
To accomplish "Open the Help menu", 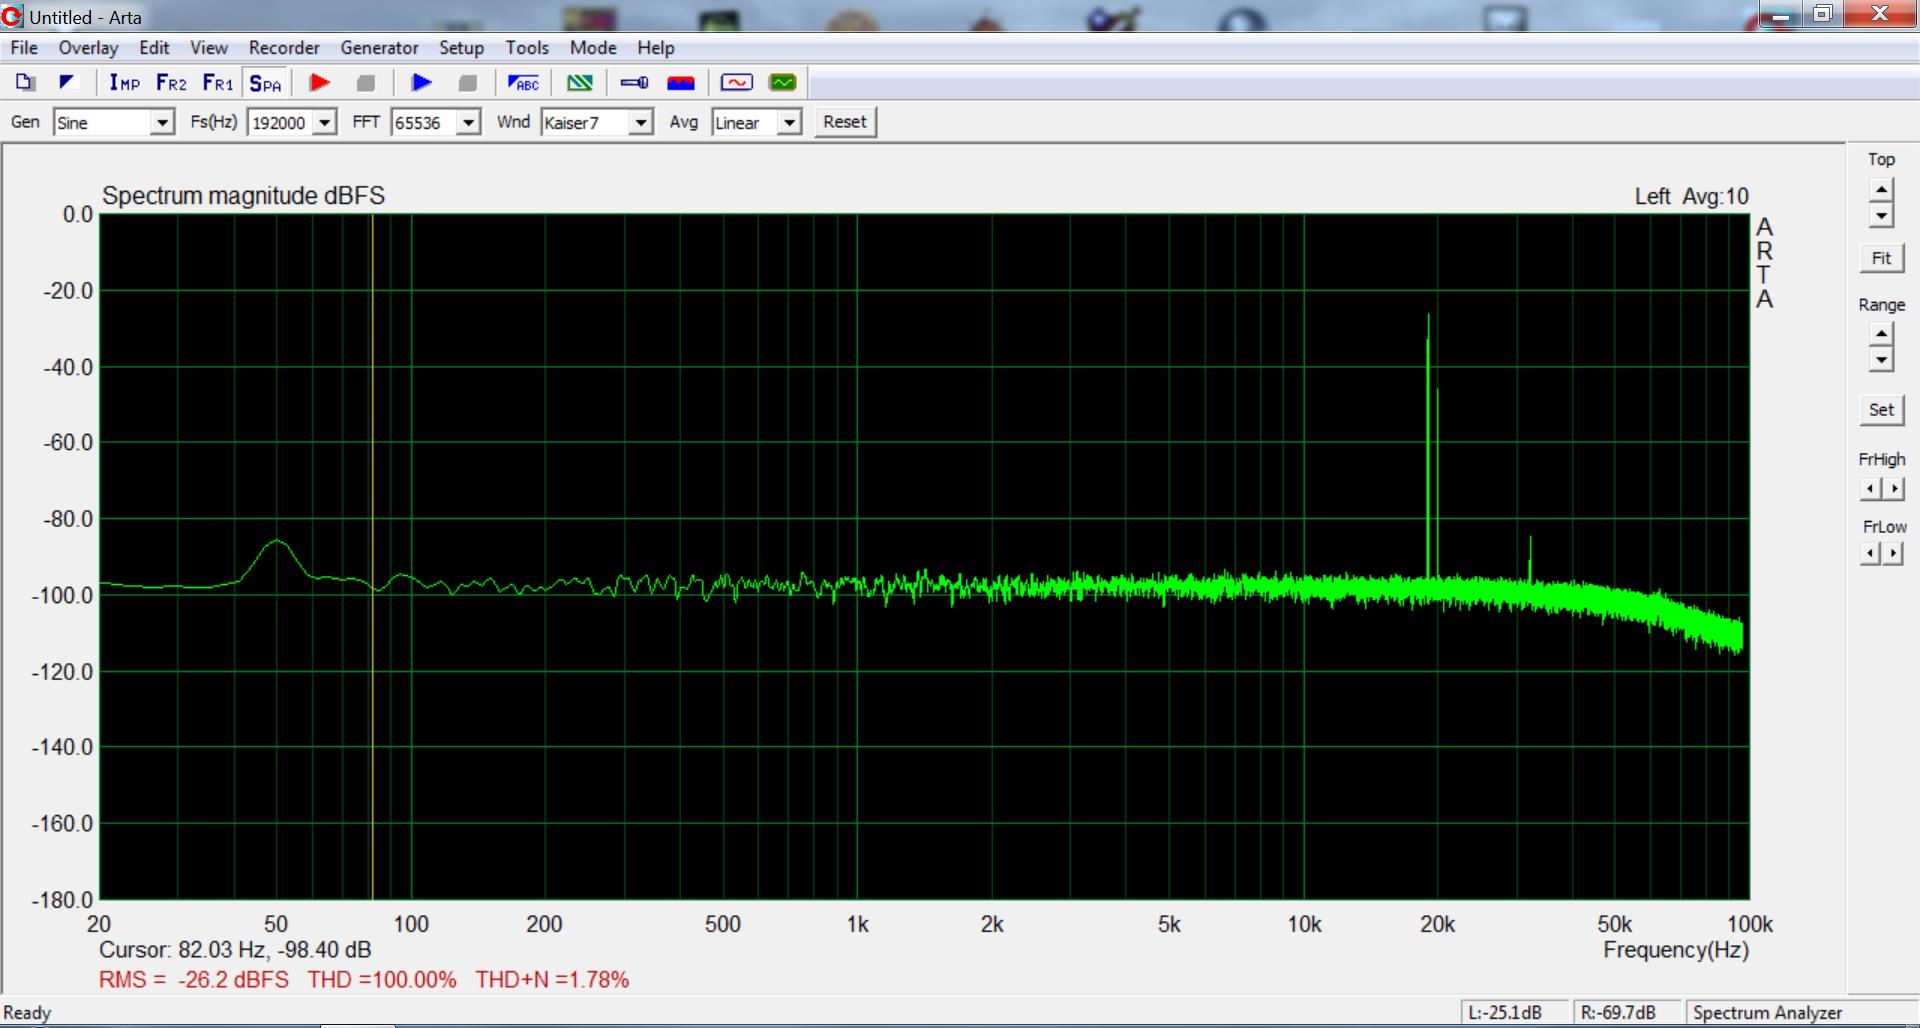I will pyautogui.click(x=656, y=48).
